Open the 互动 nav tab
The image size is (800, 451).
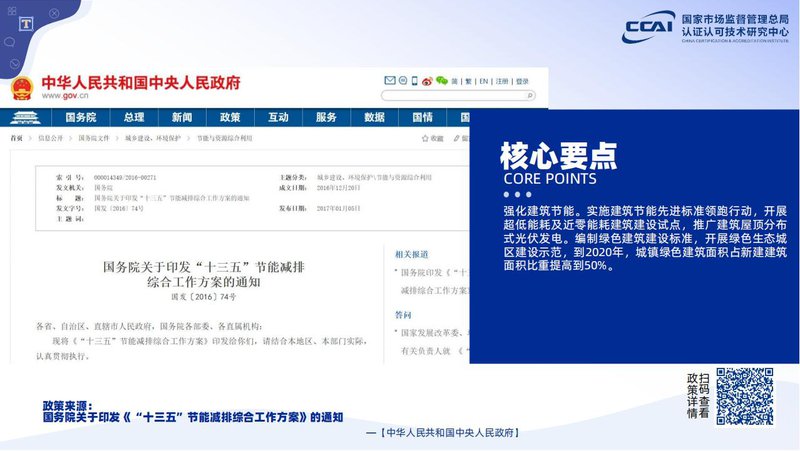[279, 117]
